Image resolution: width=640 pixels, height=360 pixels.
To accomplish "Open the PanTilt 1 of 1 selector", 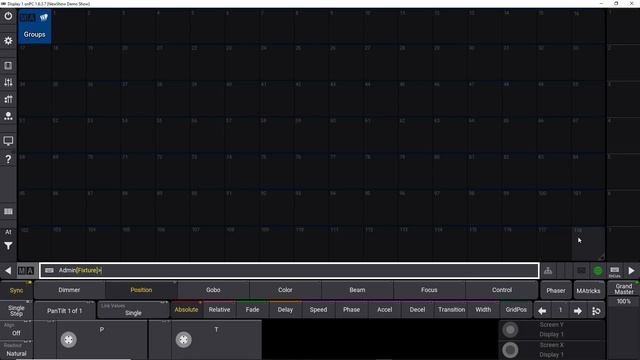I will (64, 311).
